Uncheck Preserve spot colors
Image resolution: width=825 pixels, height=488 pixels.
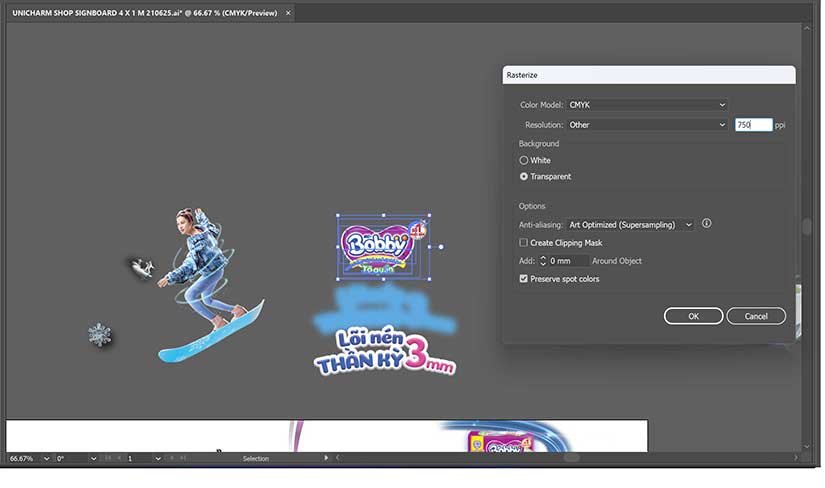click(524, 279)
